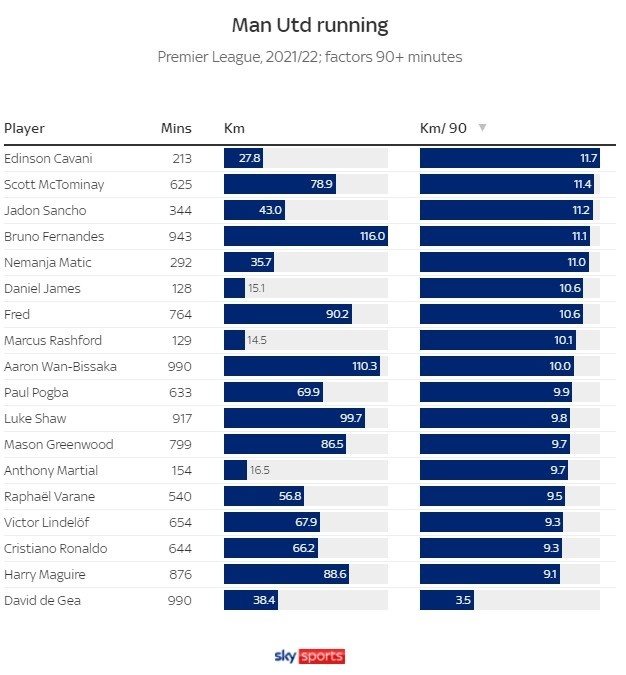Viewport: 626px width, 675px height.
Task: Click Bruno Fernandes' 116.0 Km bar
Action: pos(306,236)
